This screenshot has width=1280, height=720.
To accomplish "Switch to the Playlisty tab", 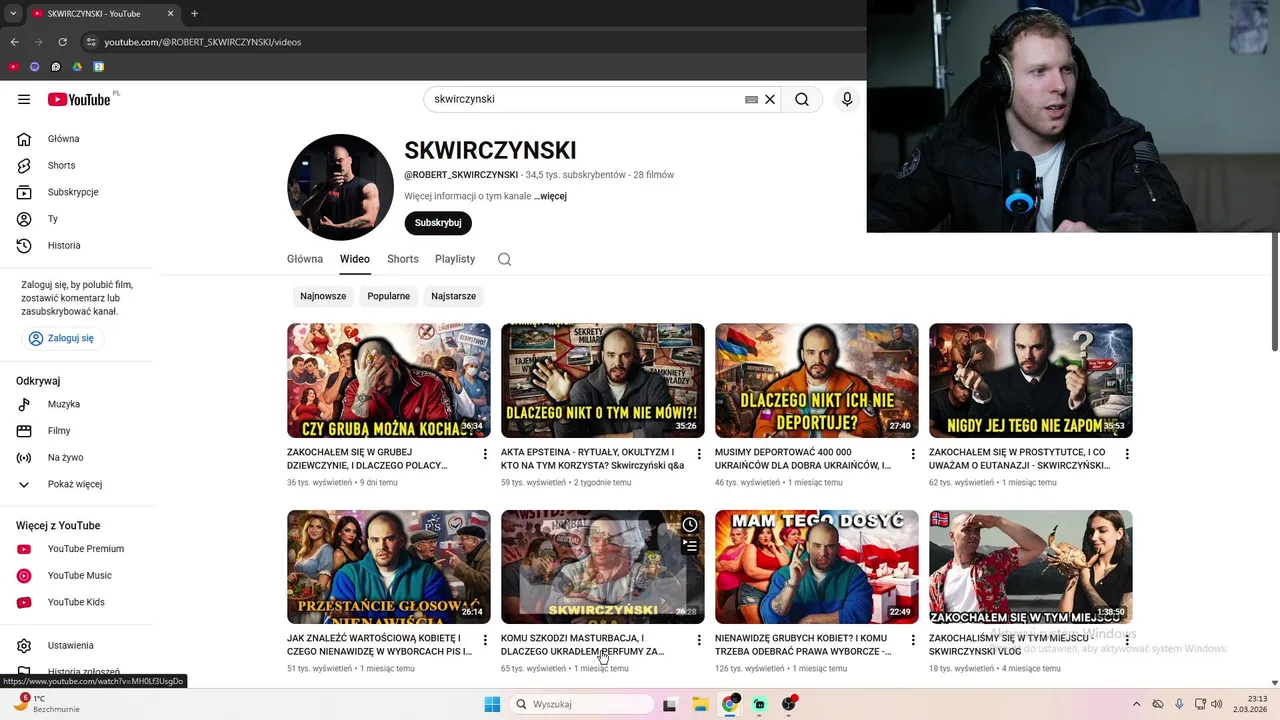I will (455, 259).
